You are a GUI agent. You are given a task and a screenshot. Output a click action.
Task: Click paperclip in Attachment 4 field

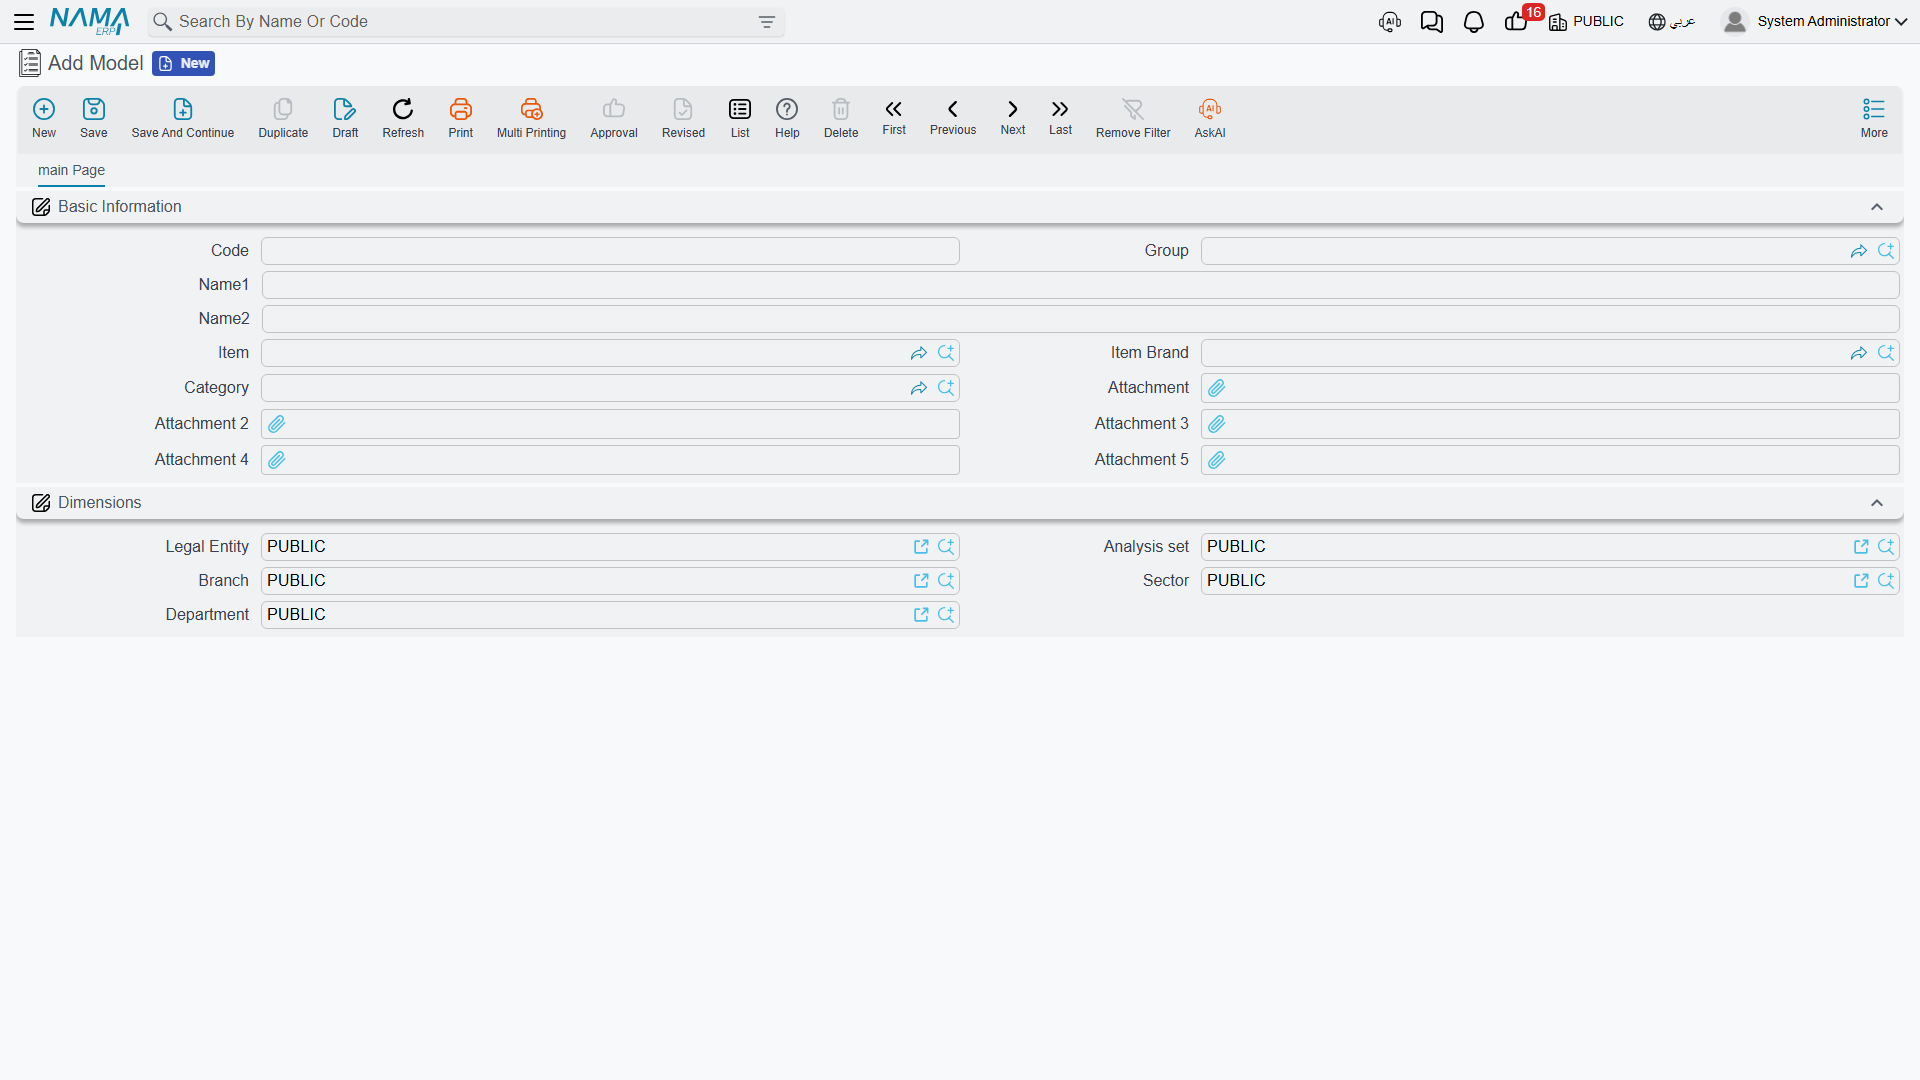tap(277, 460)
